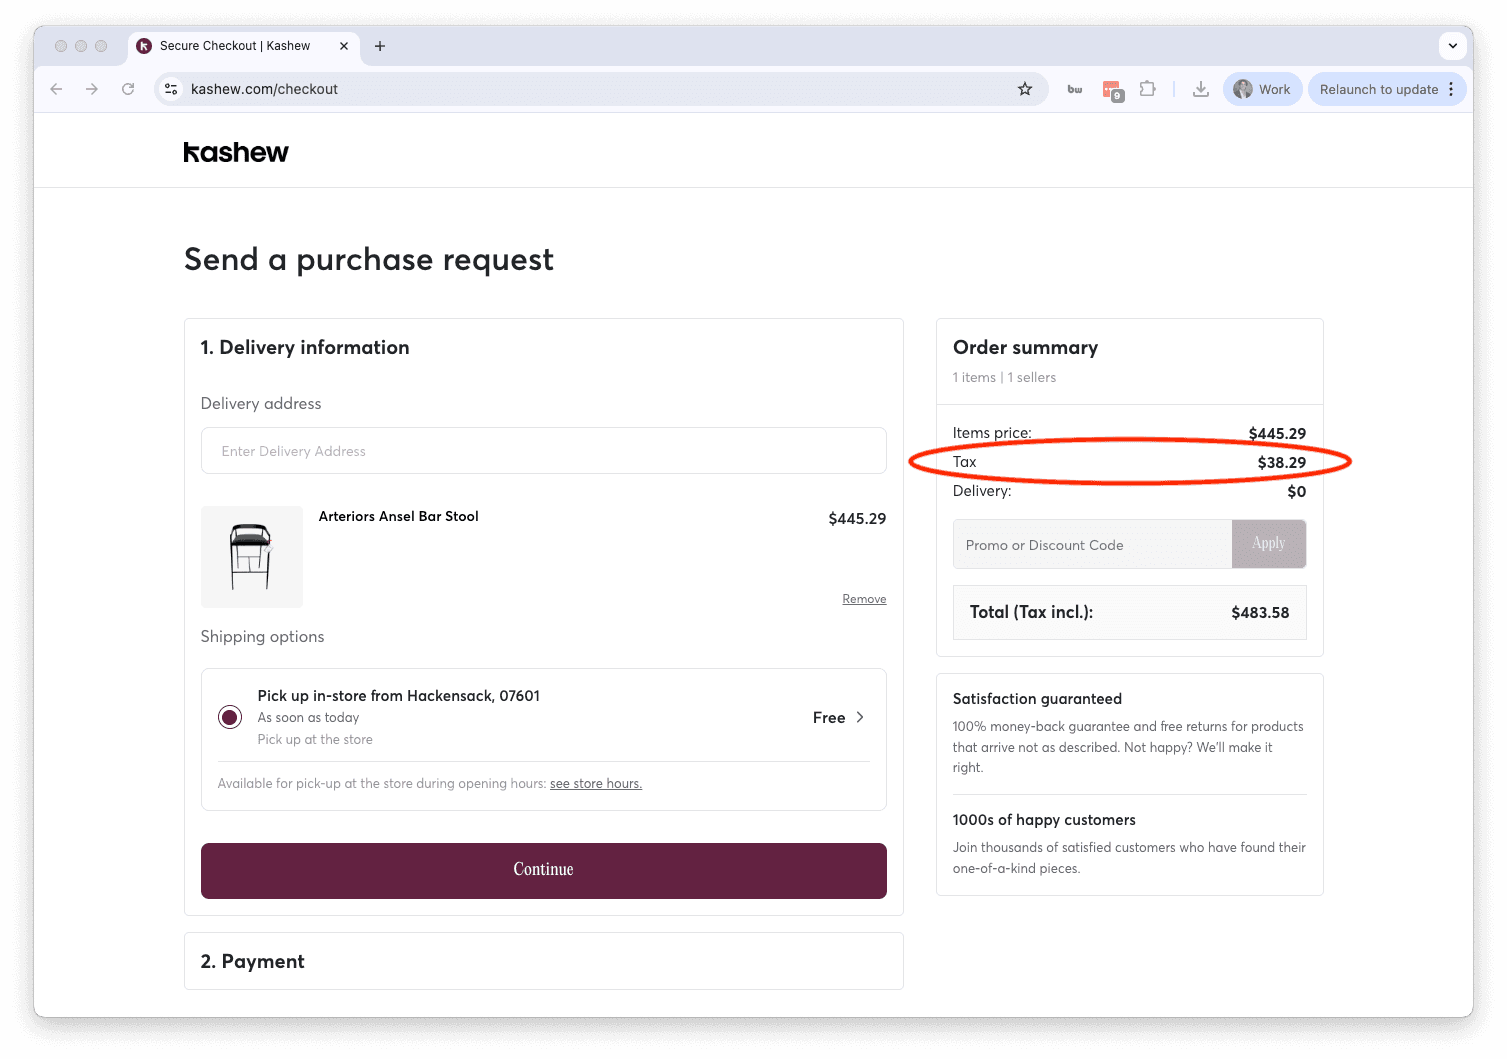Click the Continue button

[x=543, y=870]
